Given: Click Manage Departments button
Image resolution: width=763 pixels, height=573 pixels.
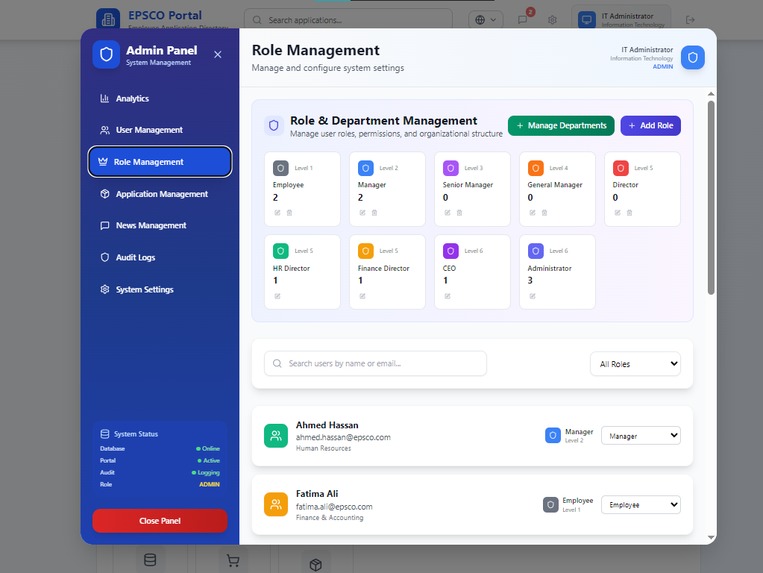Looking at the screenshot, I should [x=561, y=125].
